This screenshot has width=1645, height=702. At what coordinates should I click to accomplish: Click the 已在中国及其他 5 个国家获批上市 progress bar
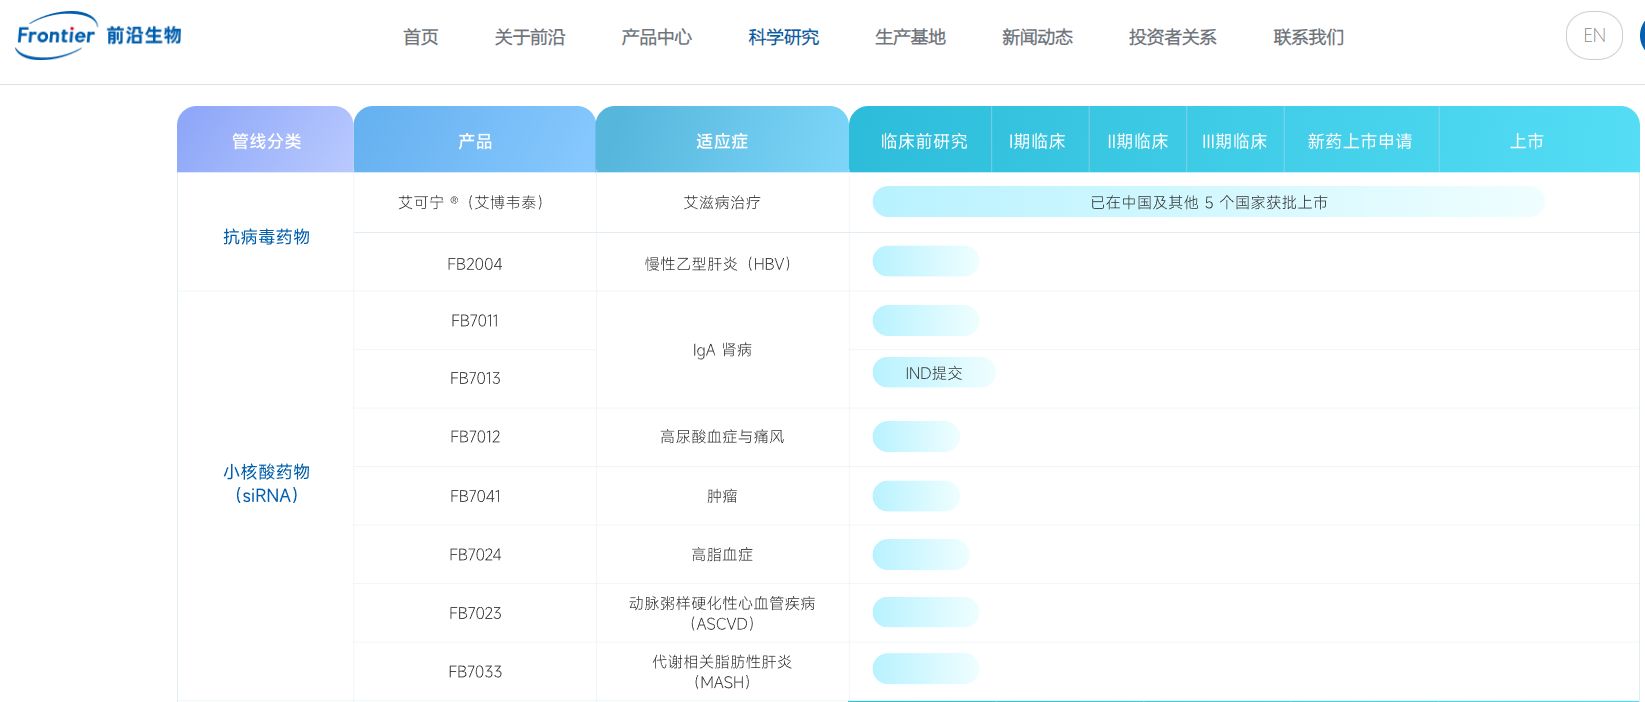point(1208,202)
